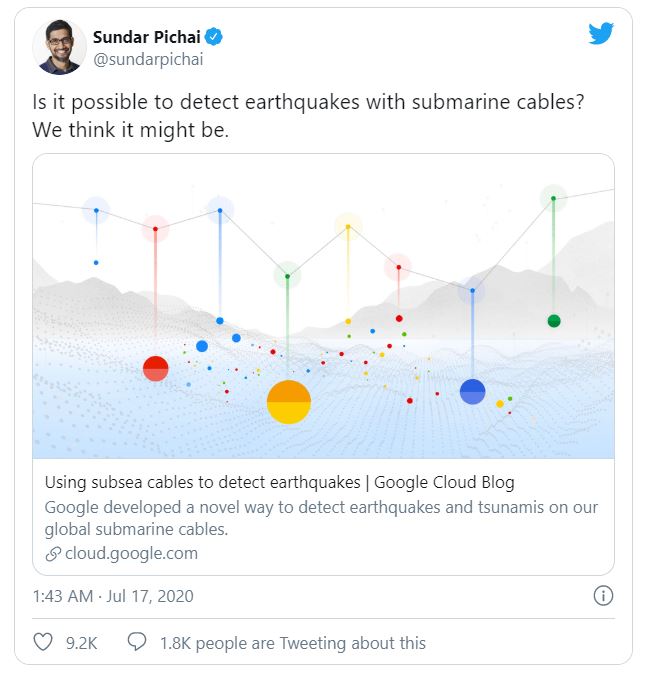Viewport: 648px width, 678px height.
Task: Click the blue verified badge
Action: (215, 37)
